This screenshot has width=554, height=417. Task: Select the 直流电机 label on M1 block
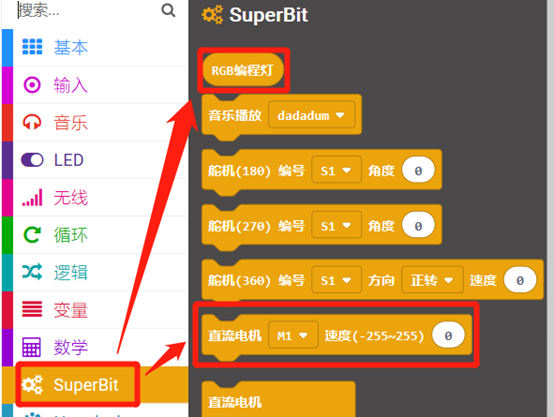[235, 336]
